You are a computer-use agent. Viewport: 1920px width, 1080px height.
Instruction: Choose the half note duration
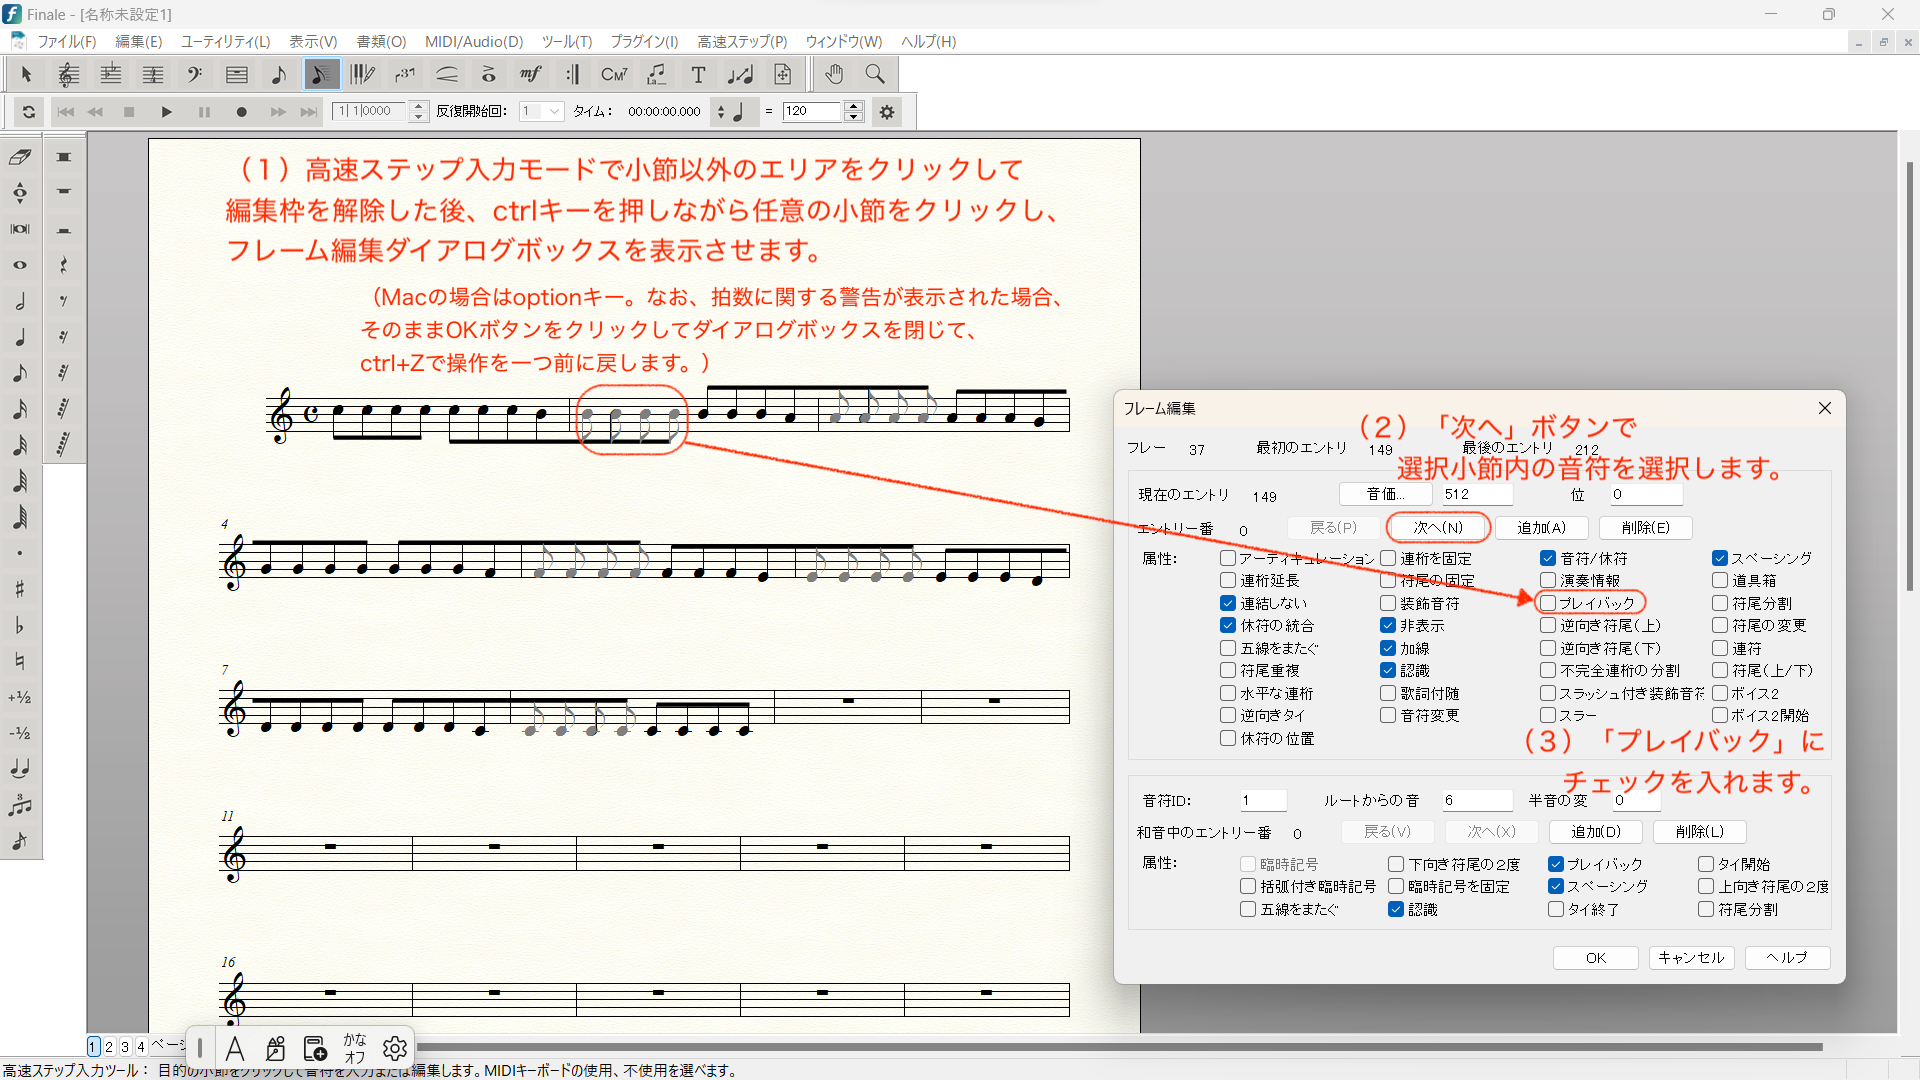tap(20, 301)
